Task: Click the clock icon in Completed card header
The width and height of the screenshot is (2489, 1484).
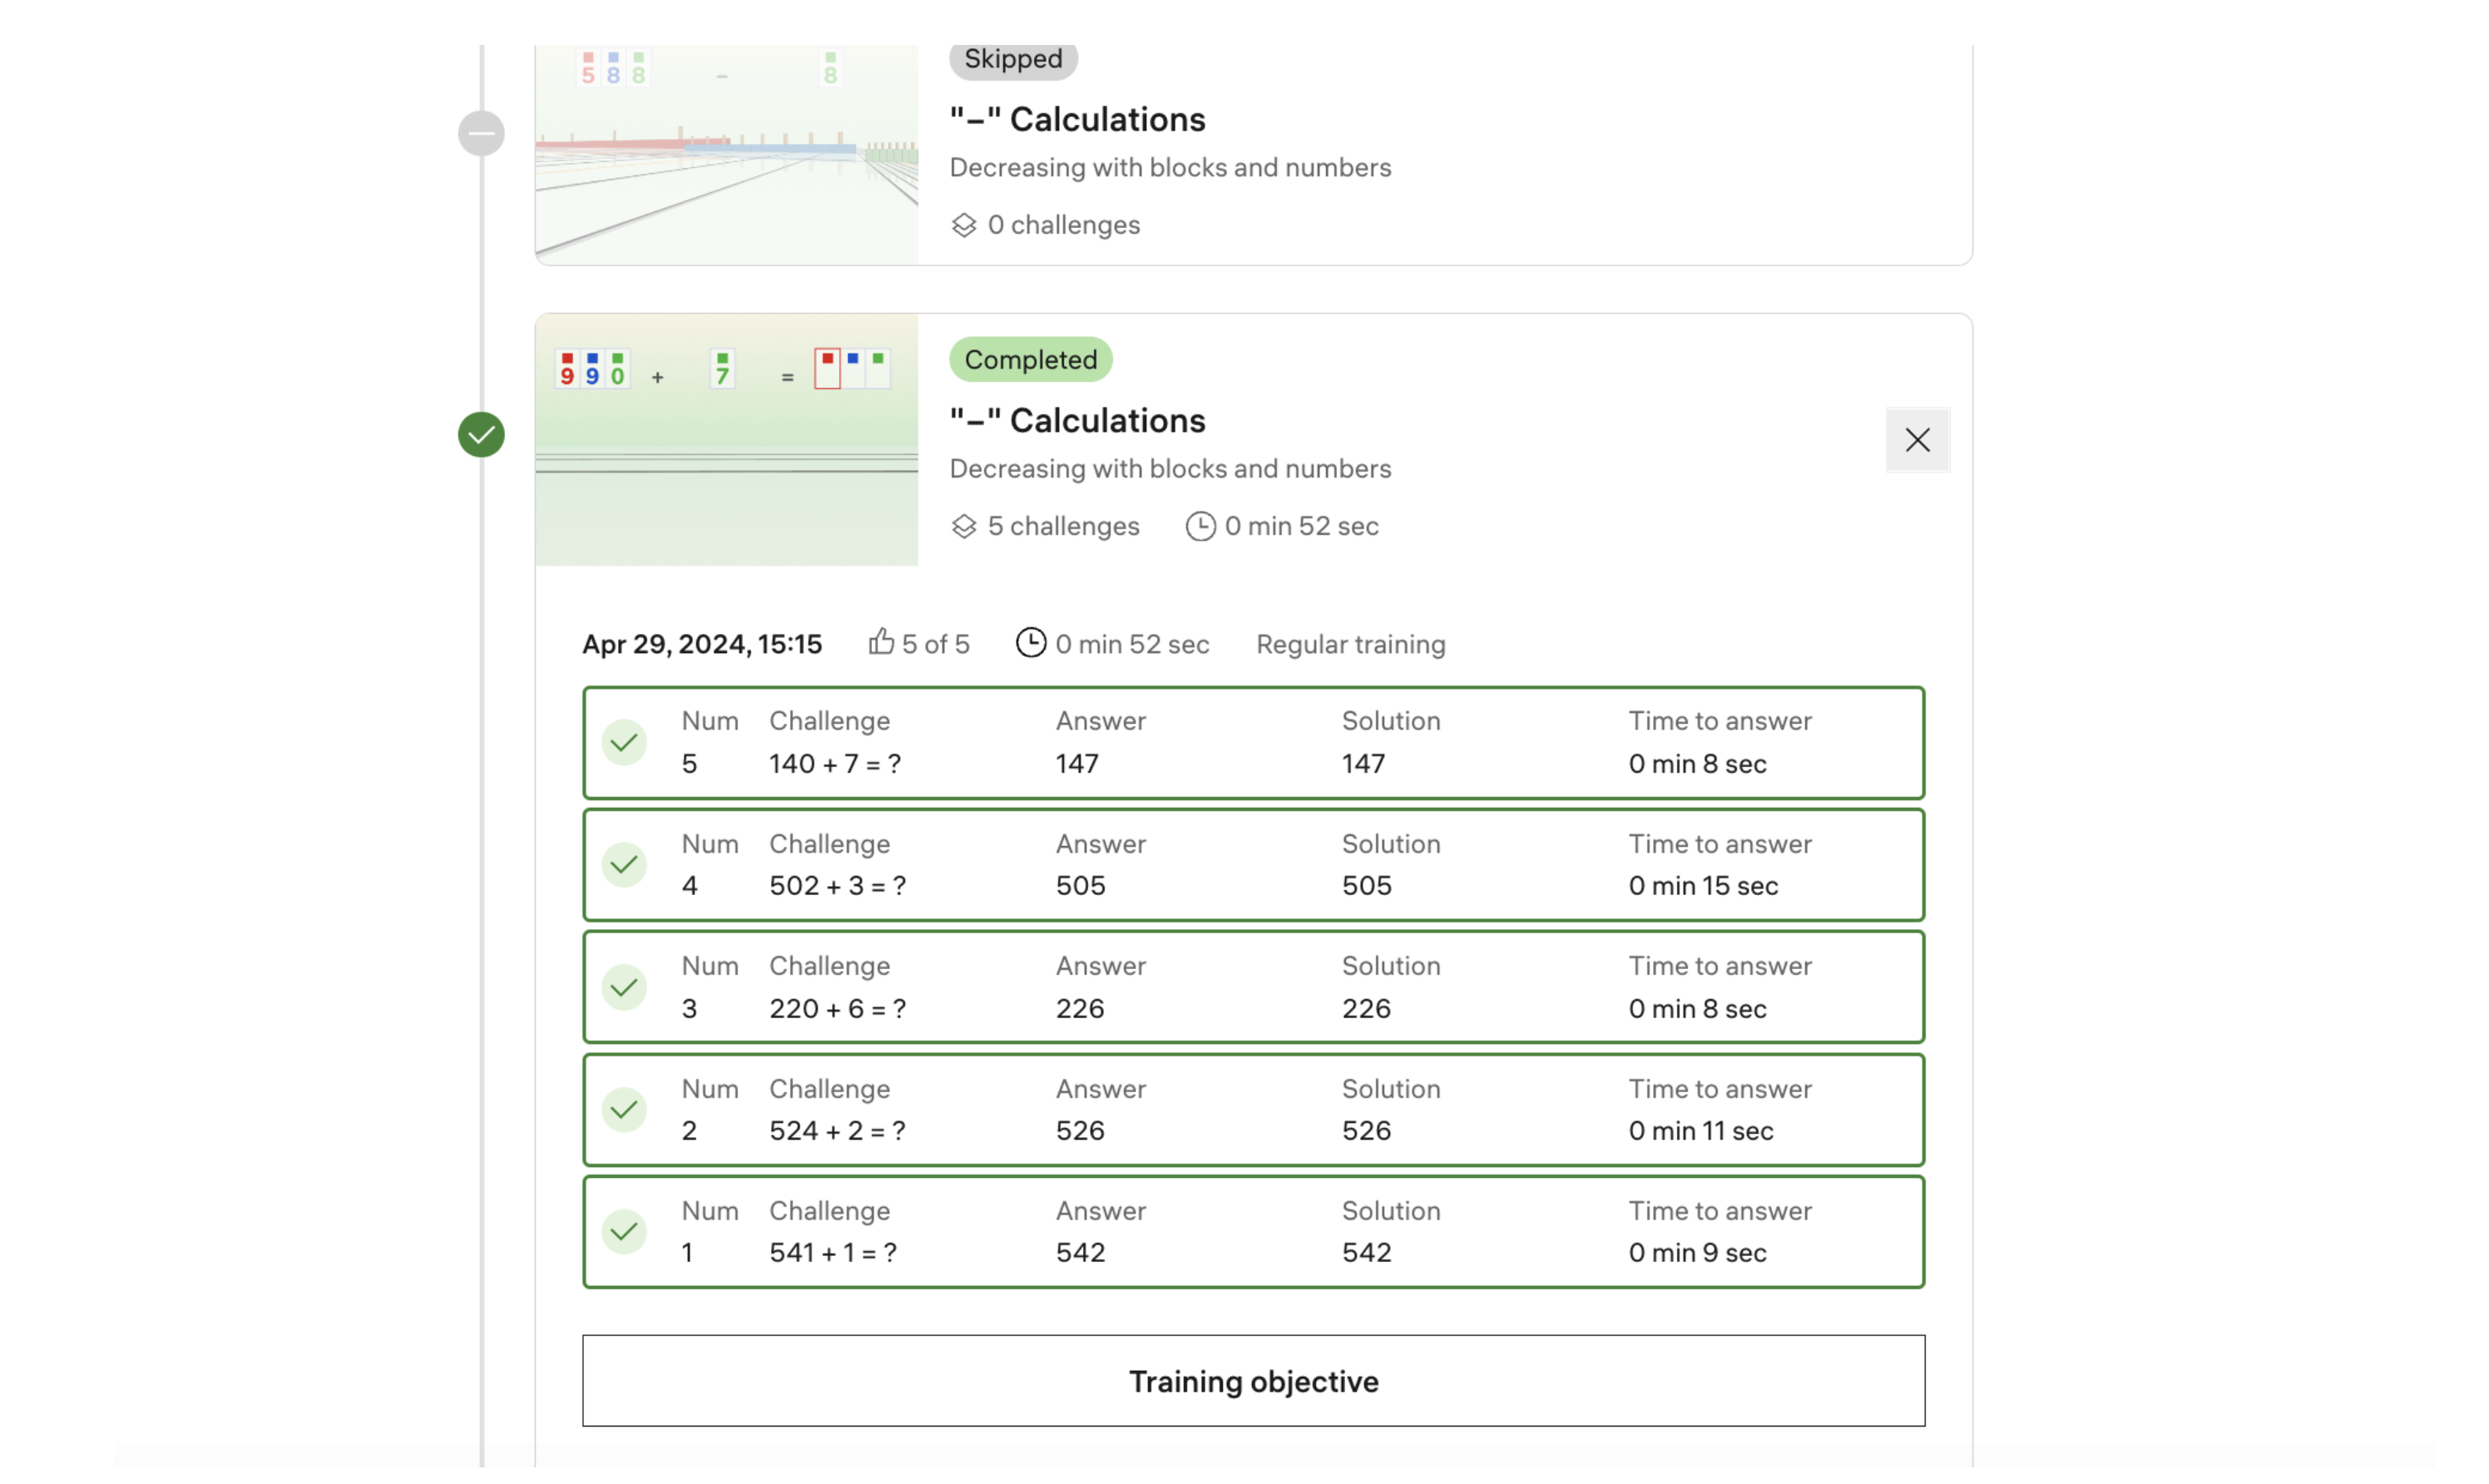Action: tap(1200, 526)
